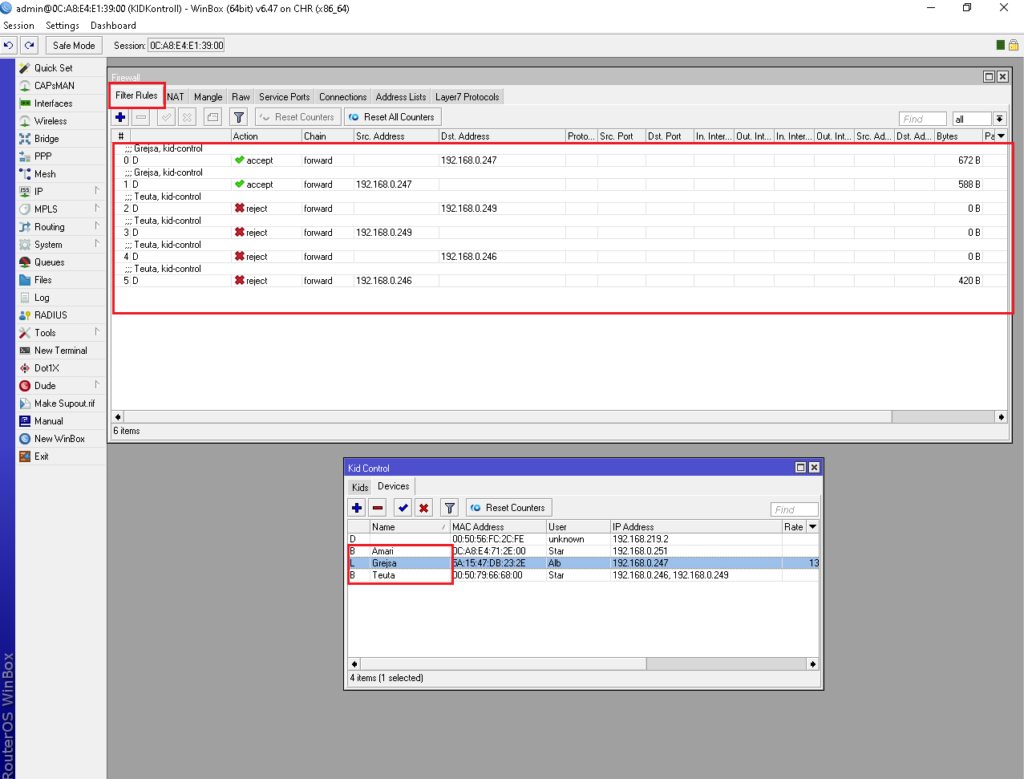The height and width of the screenshot is (779, 1024).
Task: Open Wireless from the sidebar
Action: tap(50, 121)
